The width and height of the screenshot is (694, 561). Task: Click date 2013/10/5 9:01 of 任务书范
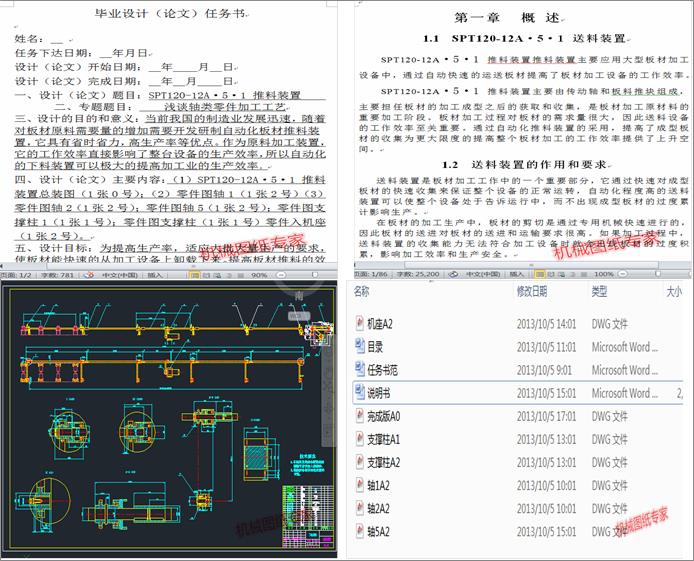click(544, 370)
